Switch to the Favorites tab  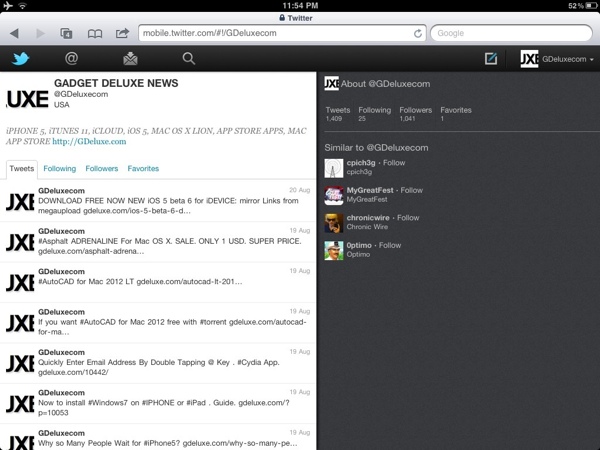pyautogui.click(x=143, y=169)
